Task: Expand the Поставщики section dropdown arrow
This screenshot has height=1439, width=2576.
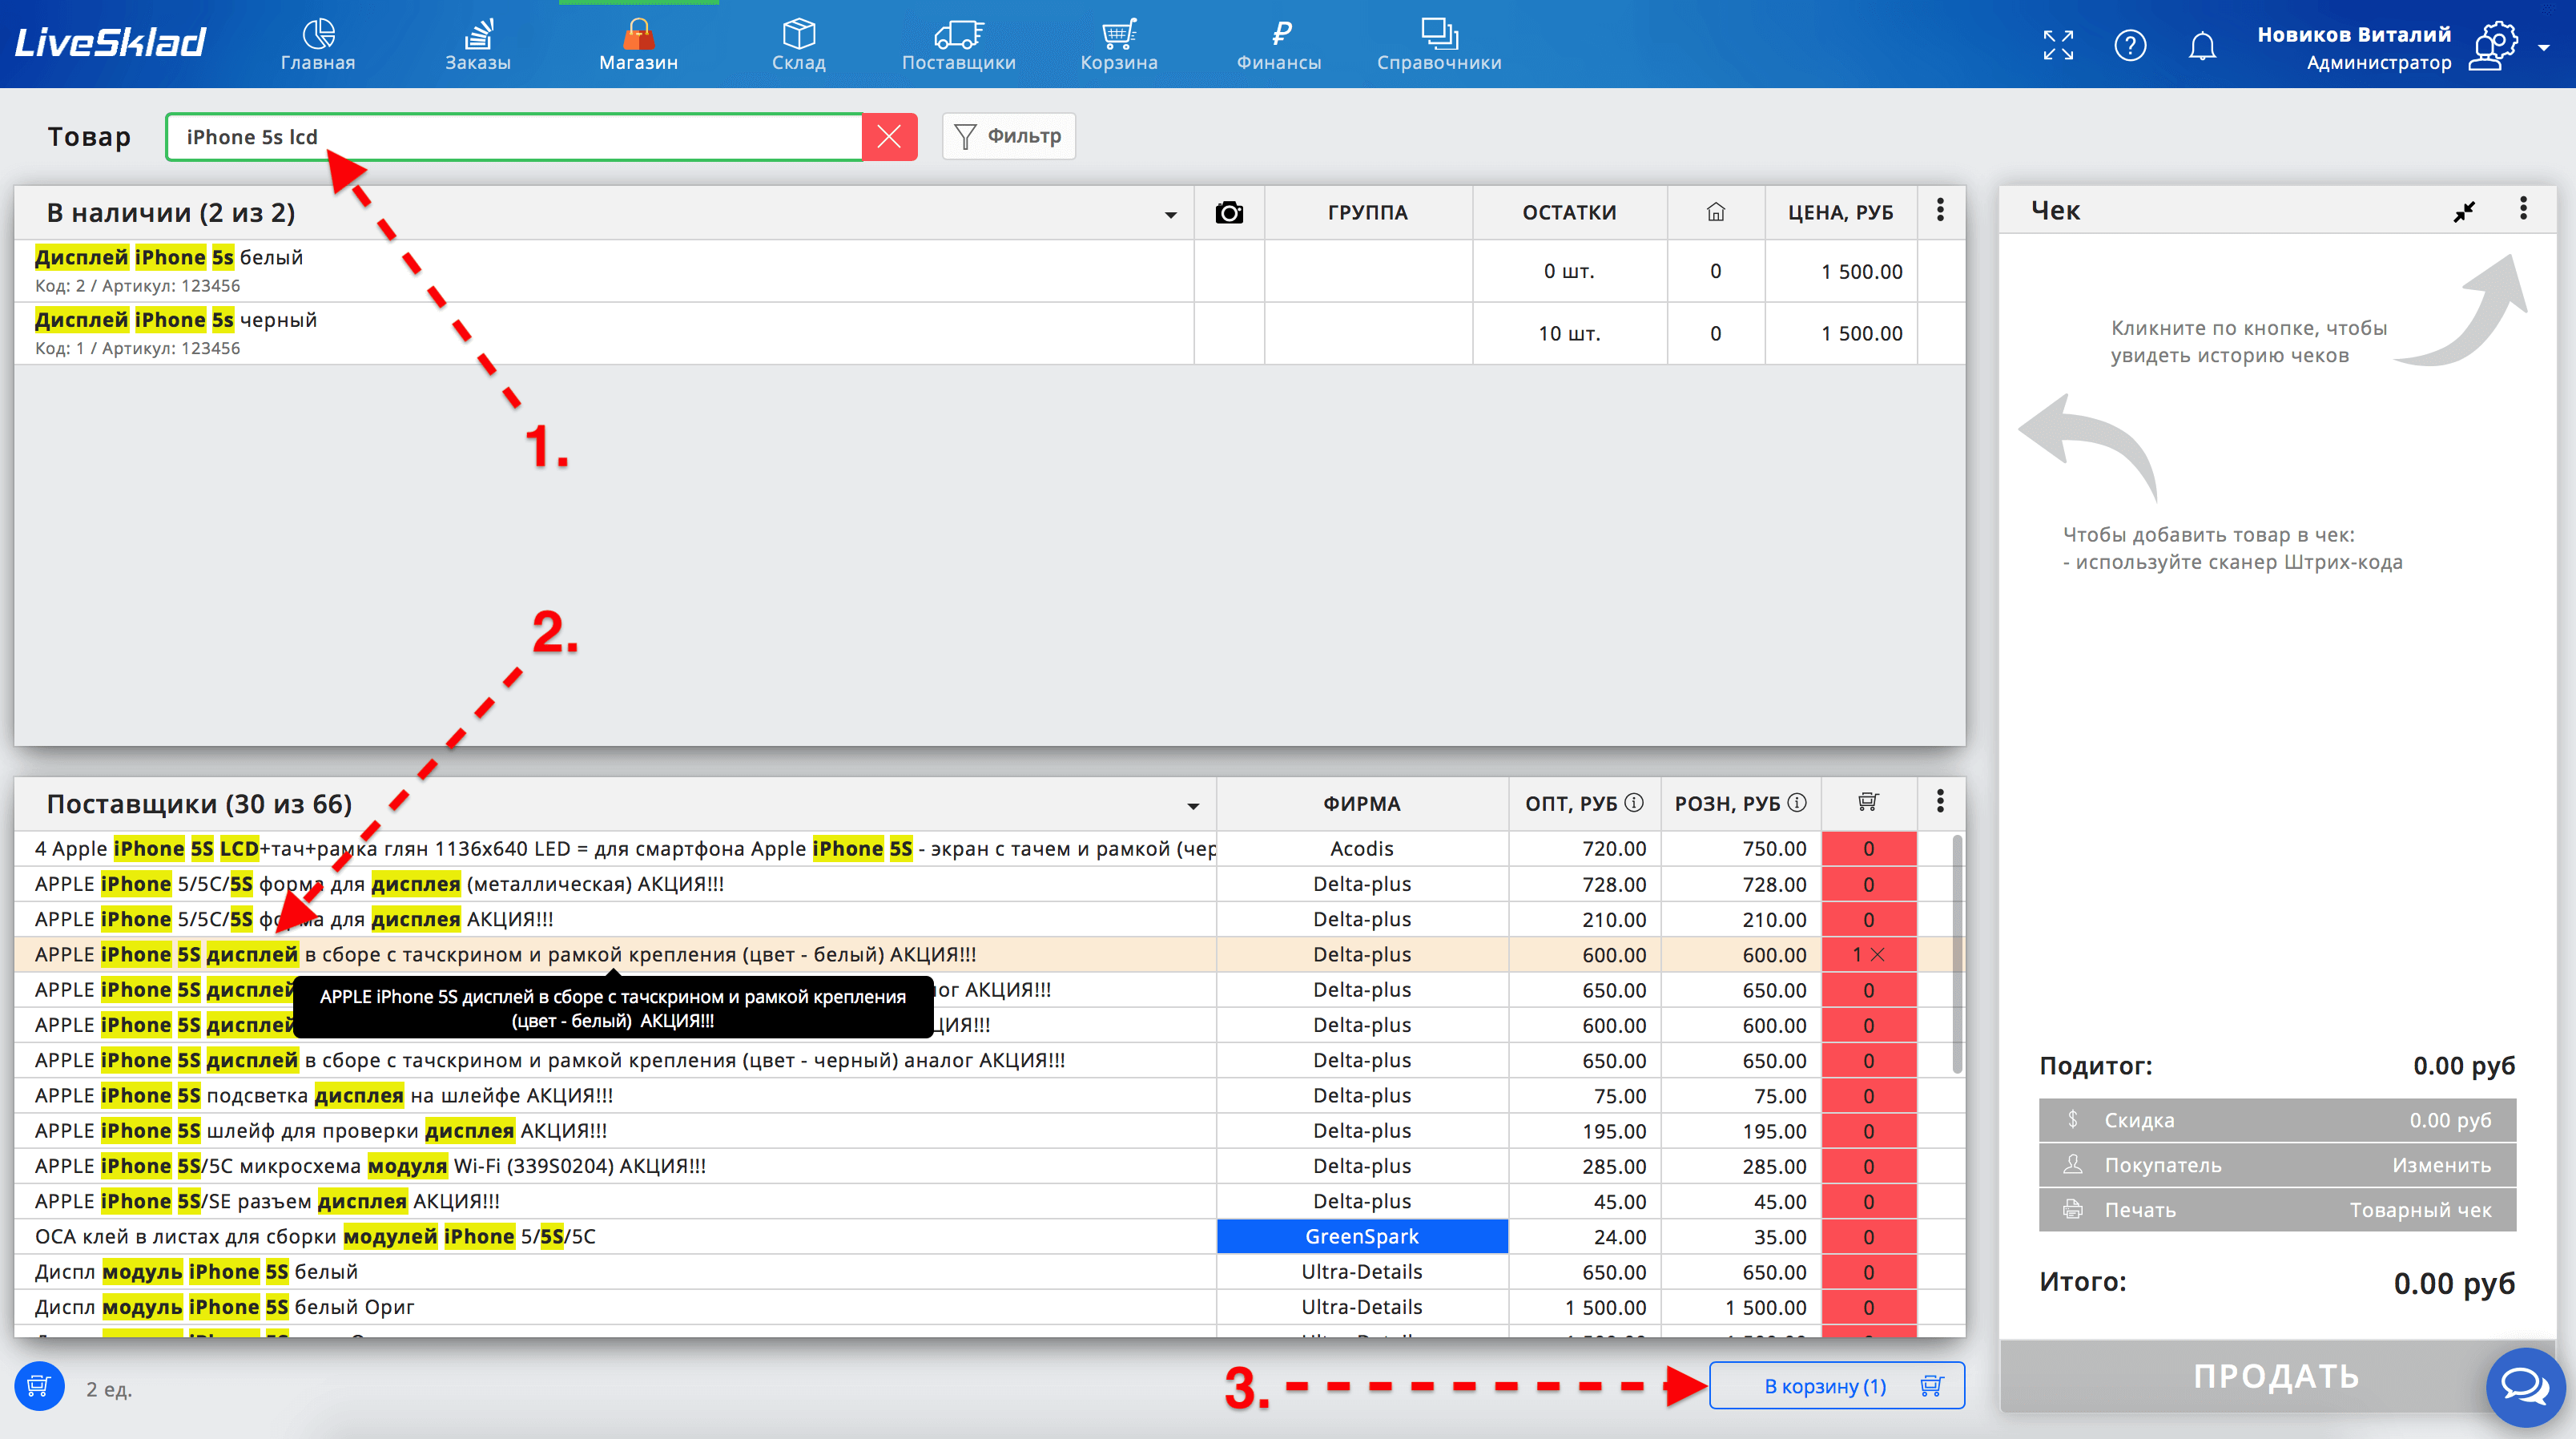Action: tap(1193, 806)
